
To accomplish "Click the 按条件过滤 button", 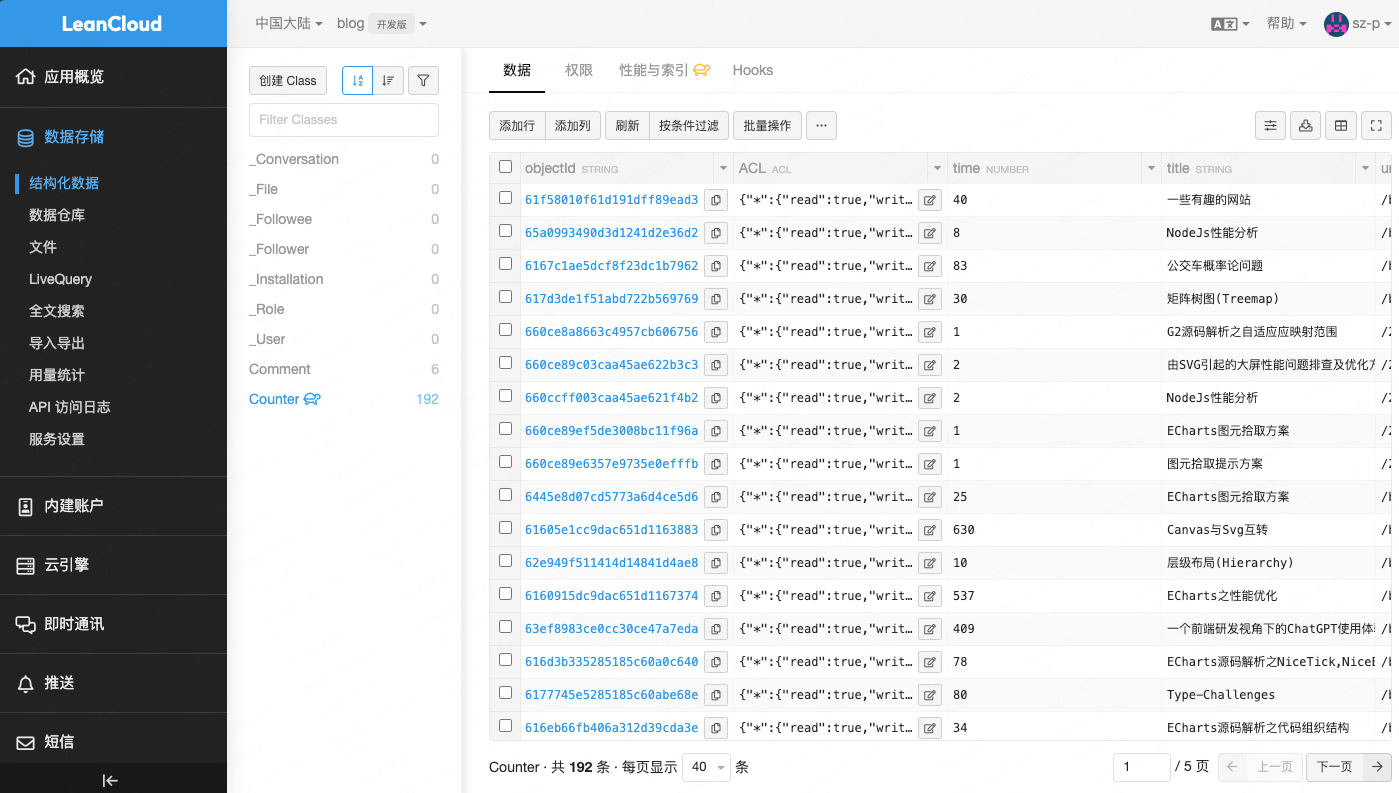I will tap(689, 125).
